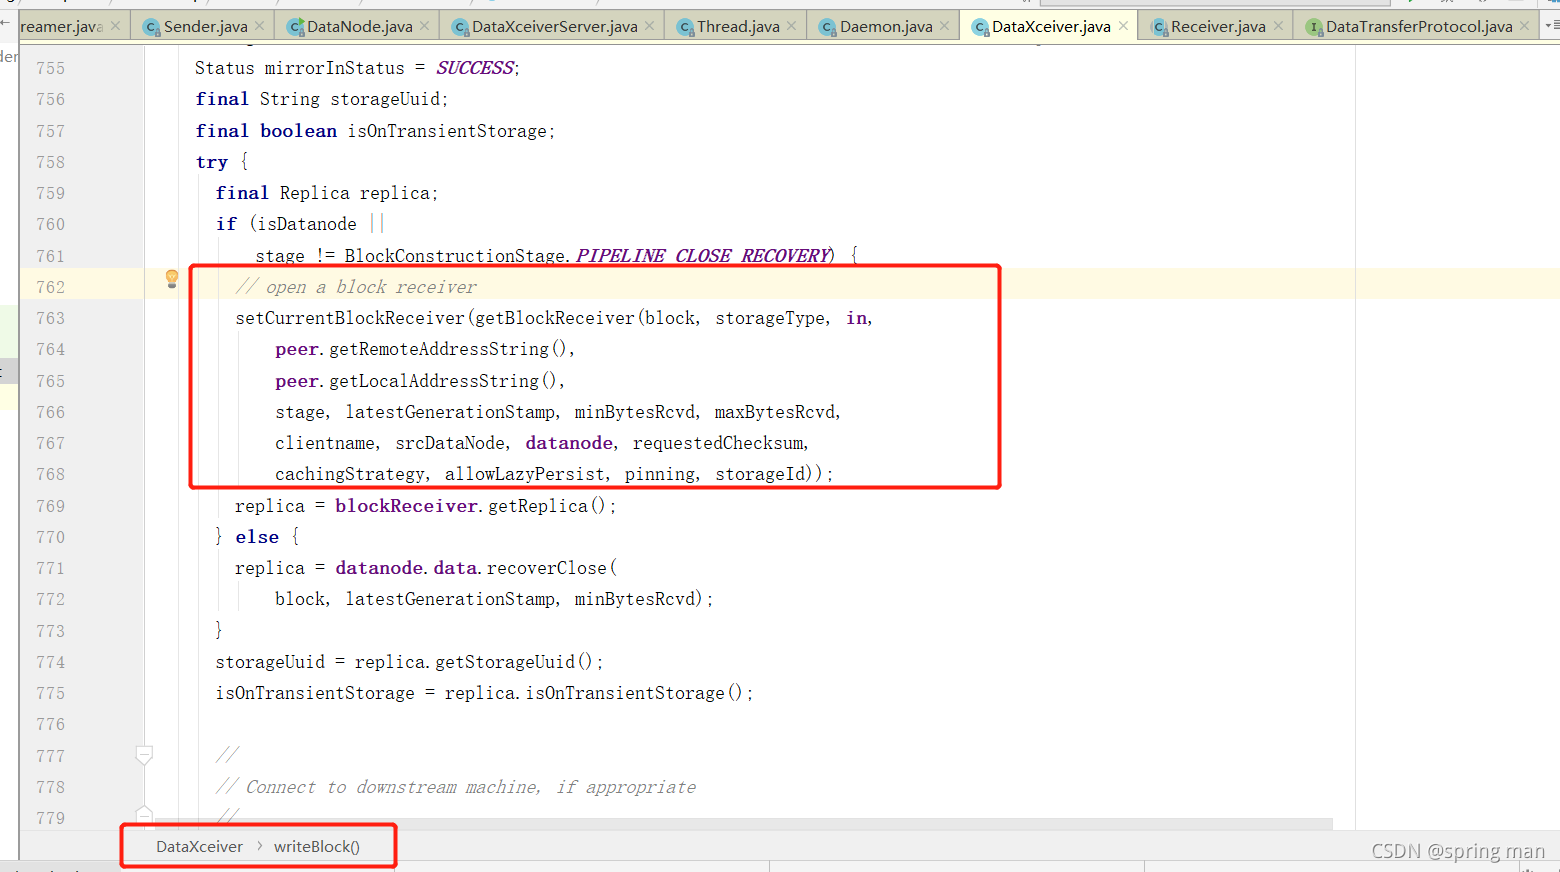Click the 'open a block receiver' comment
Image resolution: width=1560 pixels, height=872 pixels.
click(356, 287)
